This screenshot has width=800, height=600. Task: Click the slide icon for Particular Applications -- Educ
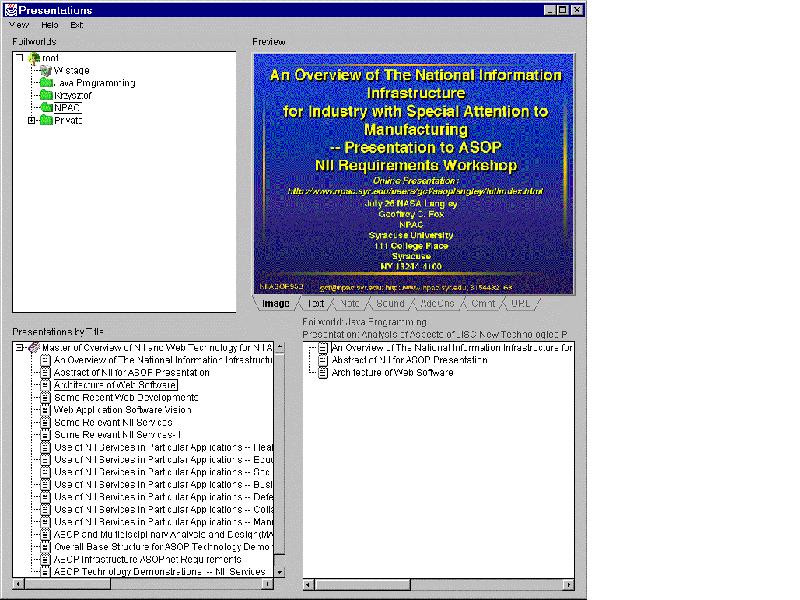[x=45, y=460]
